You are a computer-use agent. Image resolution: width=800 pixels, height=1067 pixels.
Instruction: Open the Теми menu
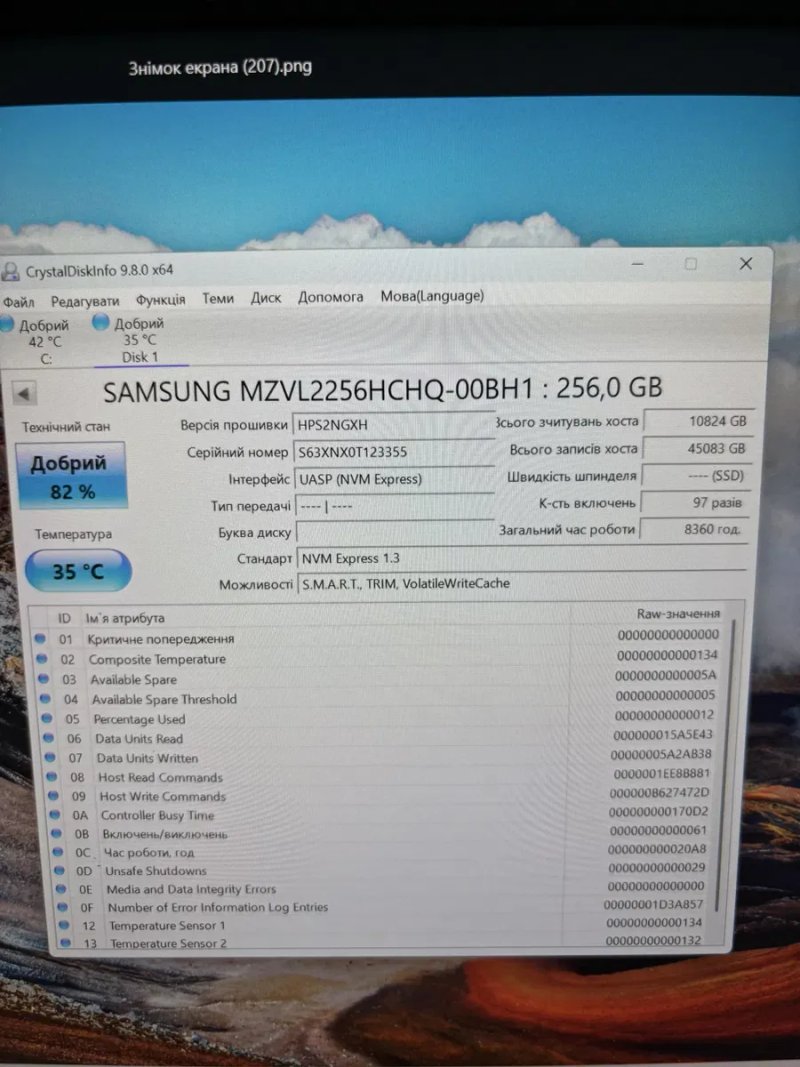point(218,298)
